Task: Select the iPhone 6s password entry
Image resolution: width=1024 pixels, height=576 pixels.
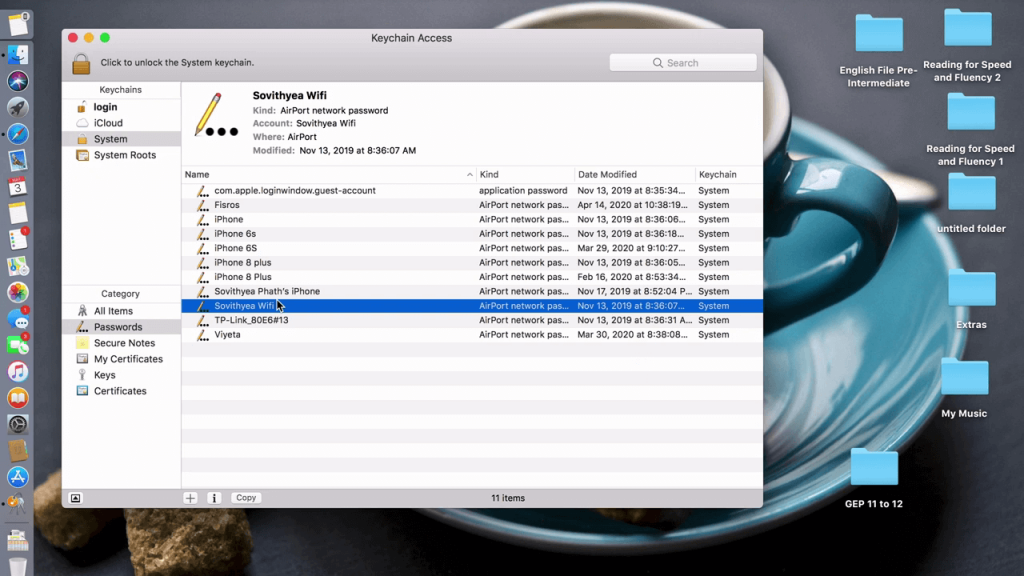Action: pyautogui.click(x=472, y=234)
